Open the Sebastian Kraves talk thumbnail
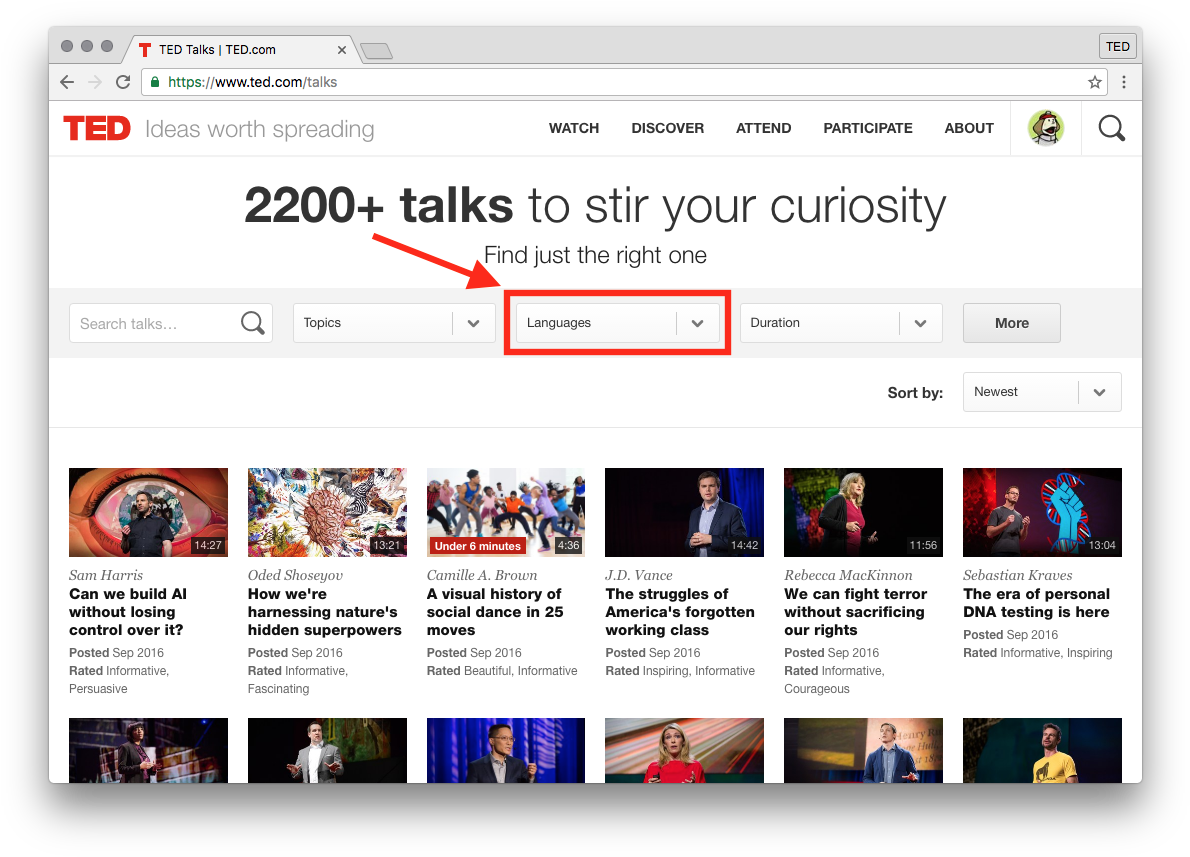Viewport: 1190px width, 857px height. click(1042, 512)
